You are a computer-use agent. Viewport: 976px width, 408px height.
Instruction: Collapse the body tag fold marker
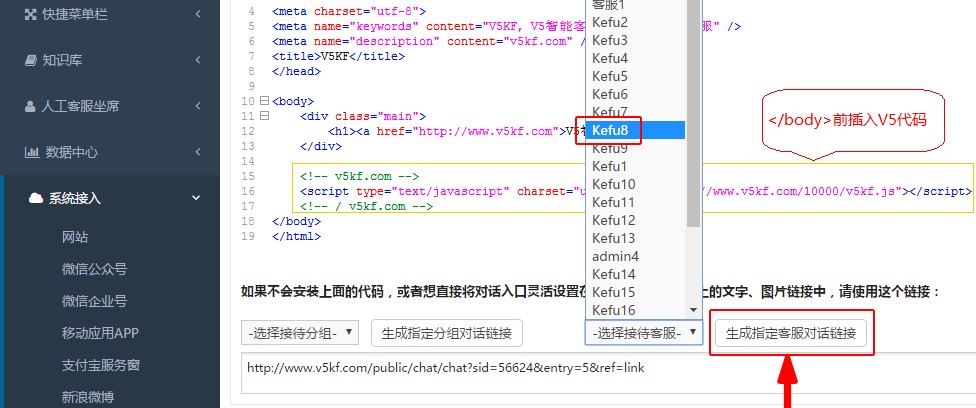[x=263, y=100]
